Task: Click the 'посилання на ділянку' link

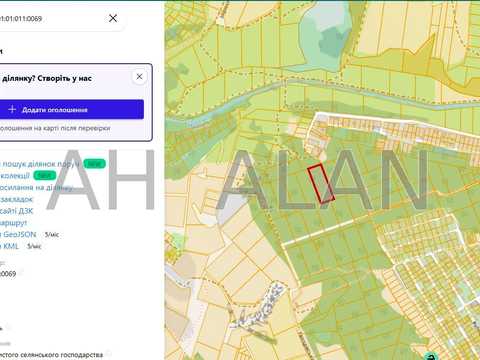Action: point(36,187)
